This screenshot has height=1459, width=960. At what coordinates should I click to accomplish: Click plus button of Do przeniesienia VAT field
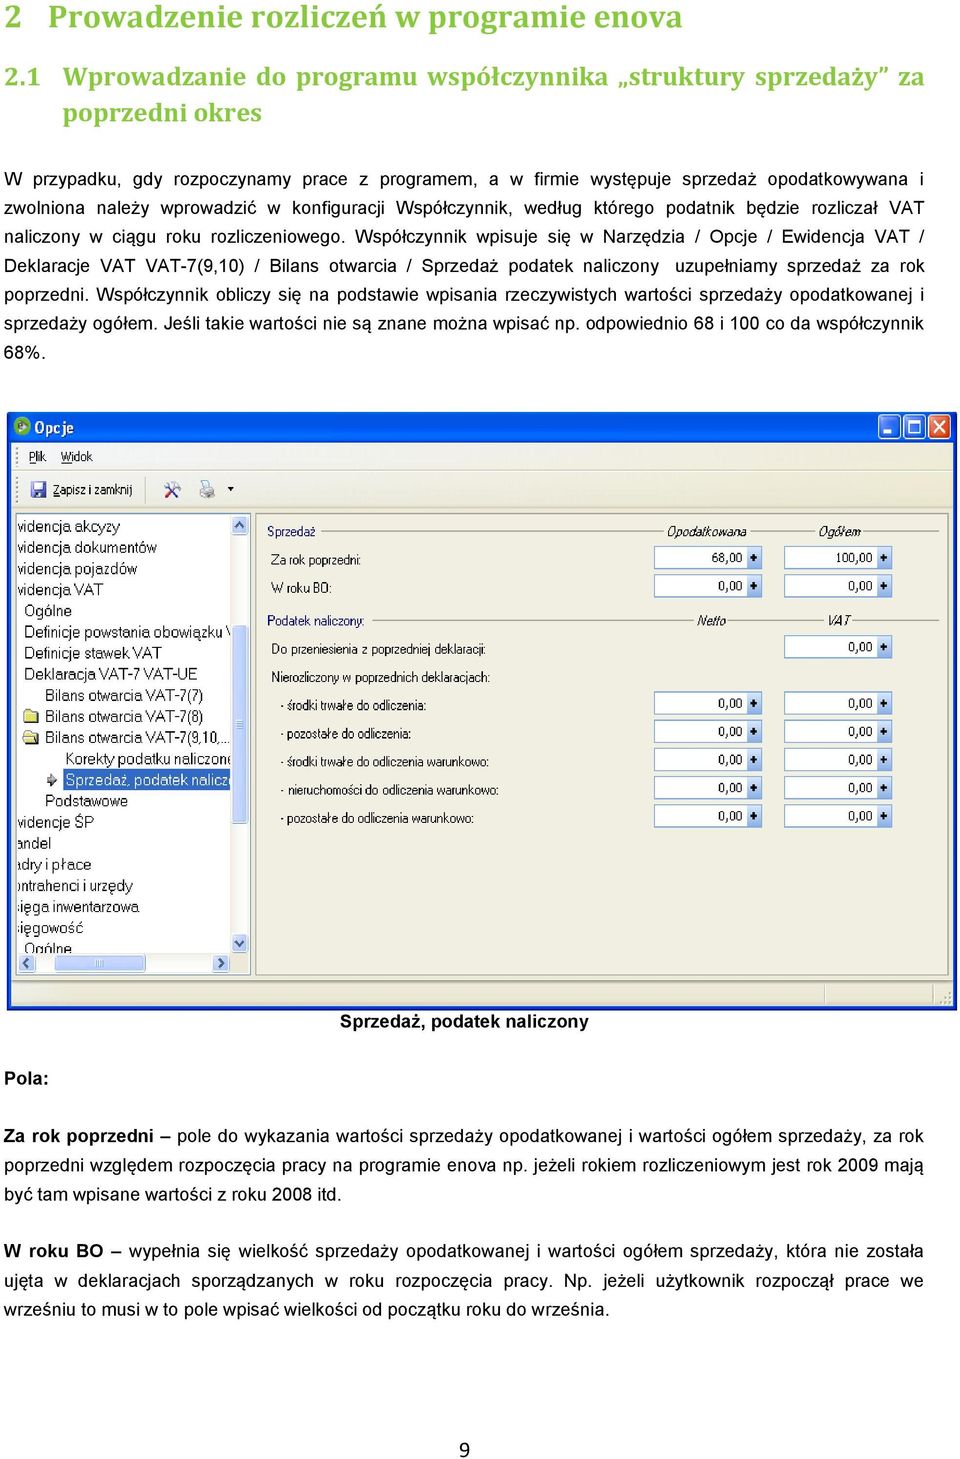click(x=884, y=647)
